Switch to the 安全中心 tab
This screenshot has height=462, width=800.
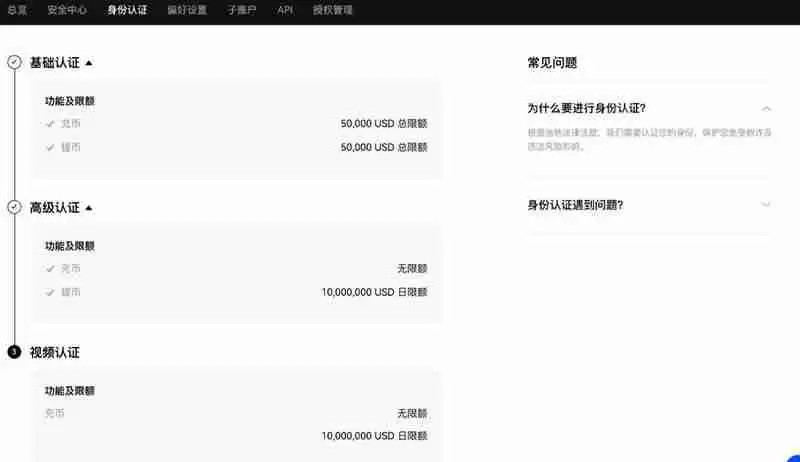pyautogui.click(x=67, y=10)
